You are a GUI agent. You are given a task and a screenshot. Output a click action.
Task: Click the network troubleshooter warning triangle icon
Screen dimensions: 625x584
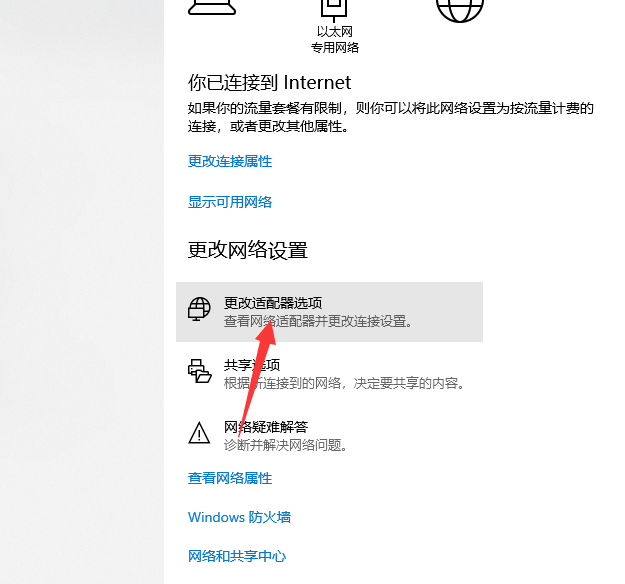[199, 433]
